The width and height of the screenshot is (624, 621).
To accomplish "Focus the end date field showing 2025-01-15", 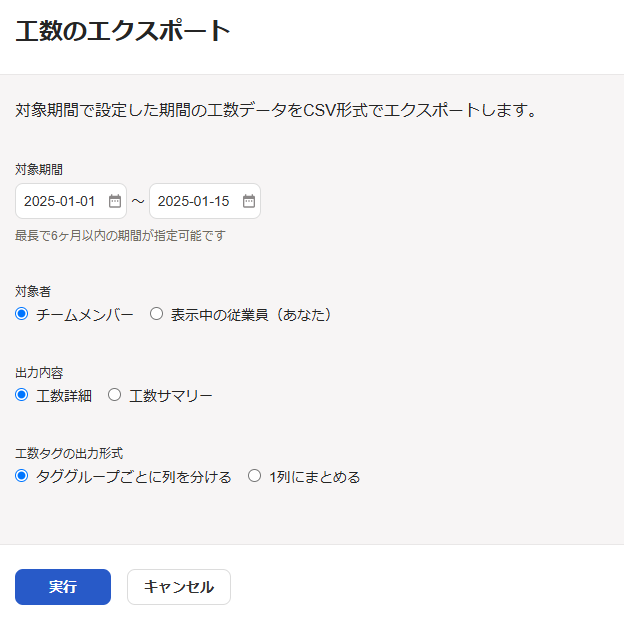I will pos(205,201).
